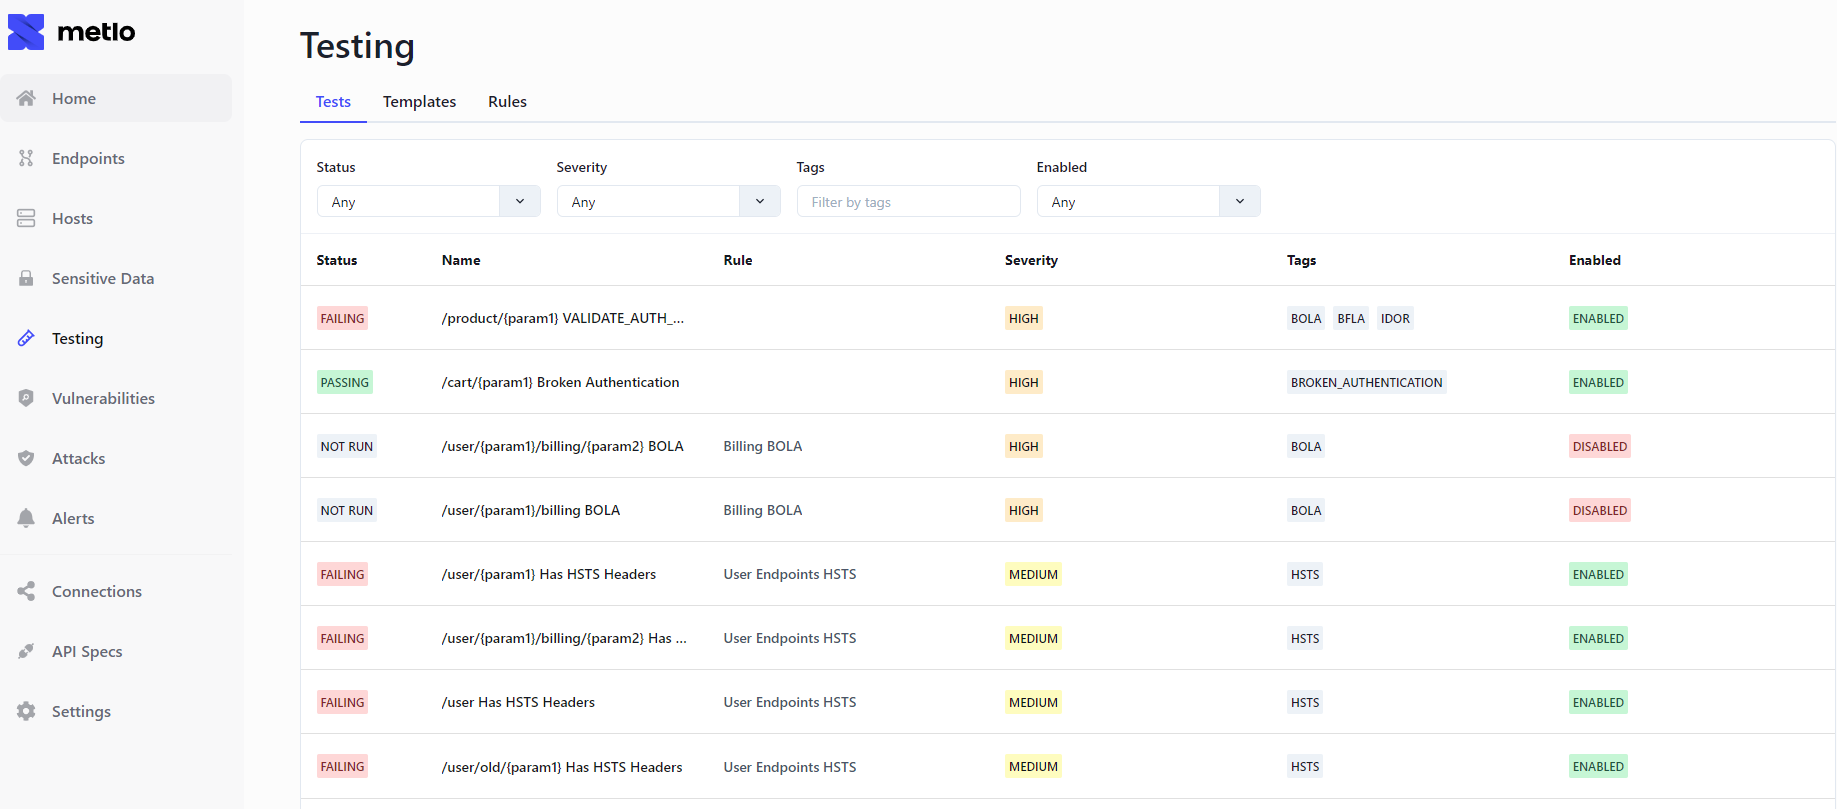Viewport: 1837px width, 809px height.
Task: Click the Enabled combo box showing Any
Action: (x=1148, y=201)
